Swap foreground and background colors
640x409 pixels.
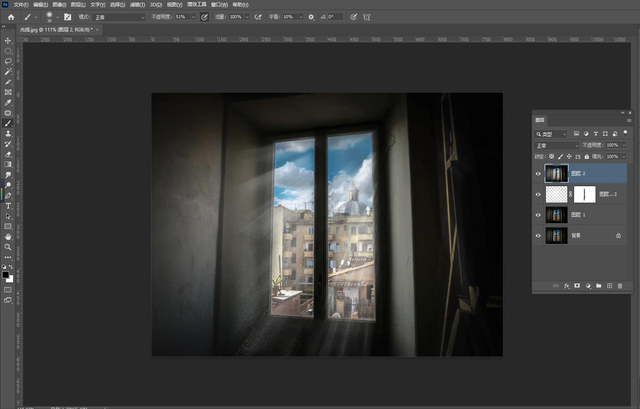click(11, 267)
